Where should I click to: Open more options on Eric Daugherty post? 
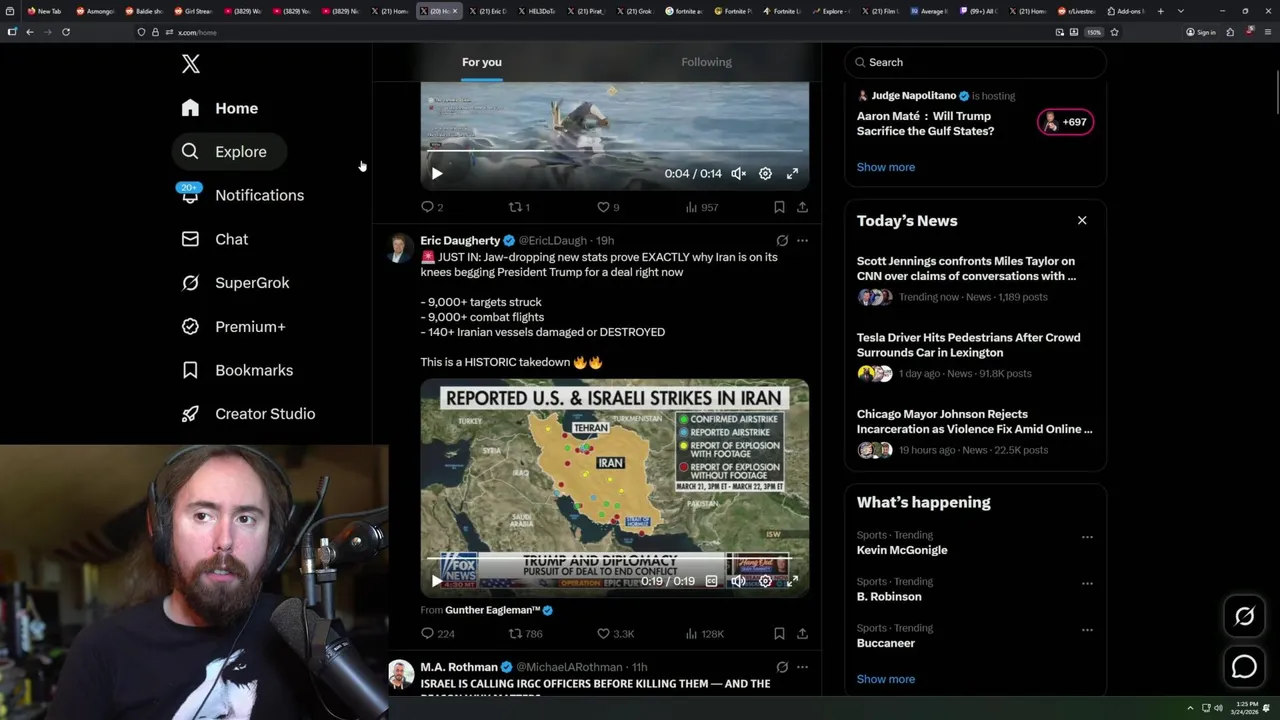802,241
